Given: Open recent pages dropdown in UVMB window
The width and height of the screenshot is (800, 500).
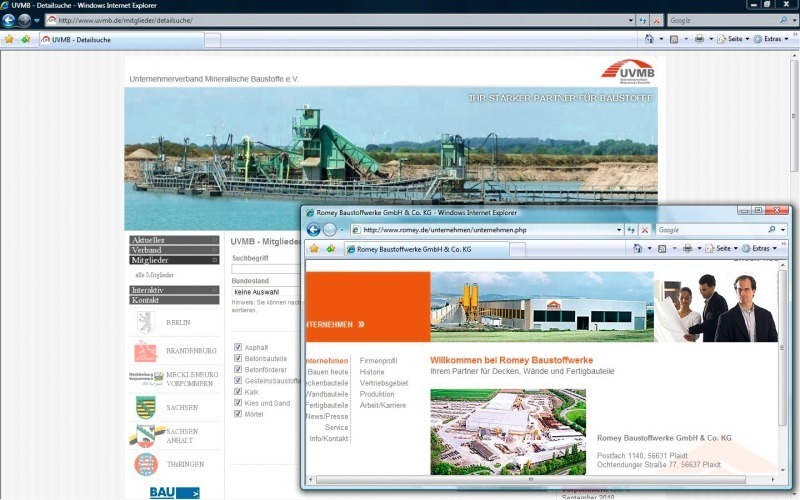Looking at the screenshot, I should (x=37, y=21).
